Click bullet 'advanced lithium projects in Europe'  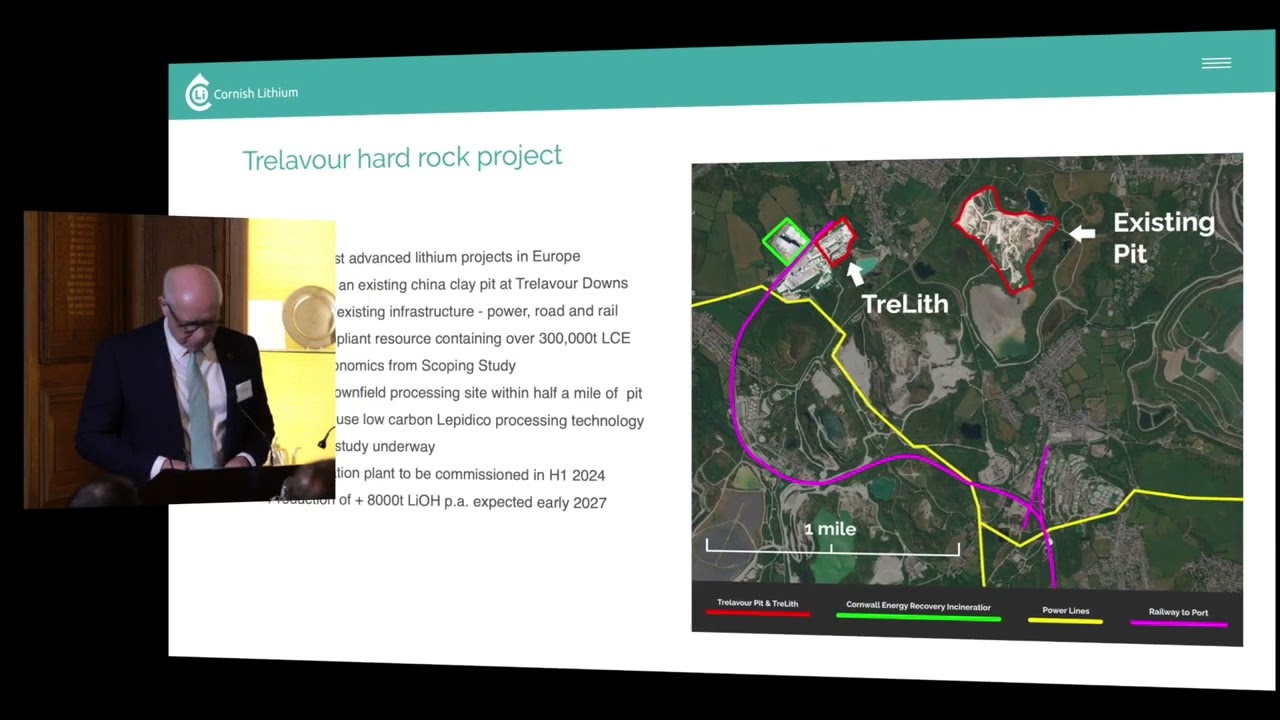[x=457, y=257]
